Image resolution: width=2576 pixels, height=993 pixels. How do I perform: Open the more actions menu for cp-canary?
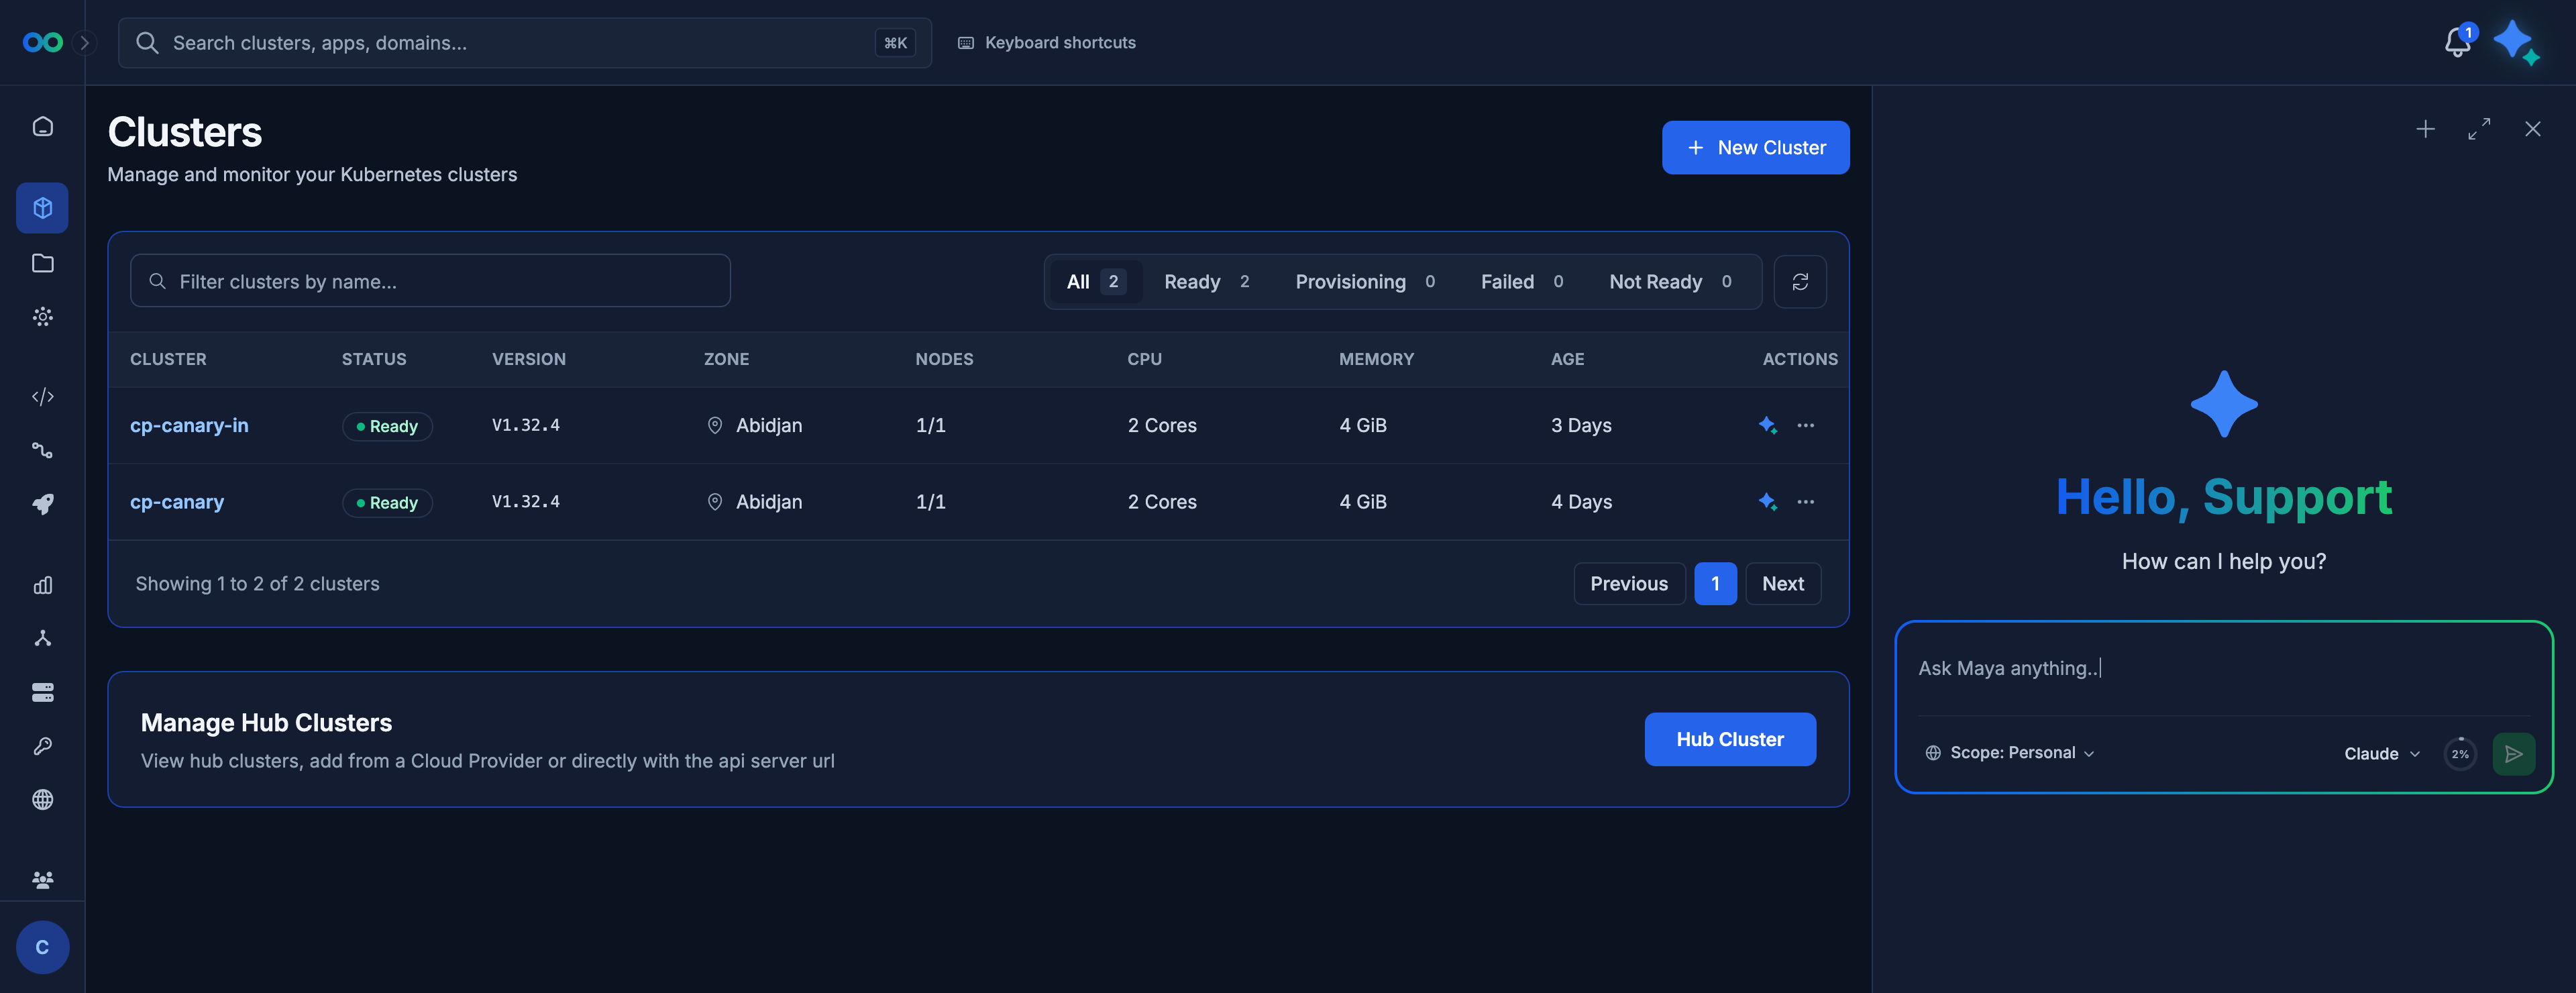pyautogui.click(x=1805, y=502)
